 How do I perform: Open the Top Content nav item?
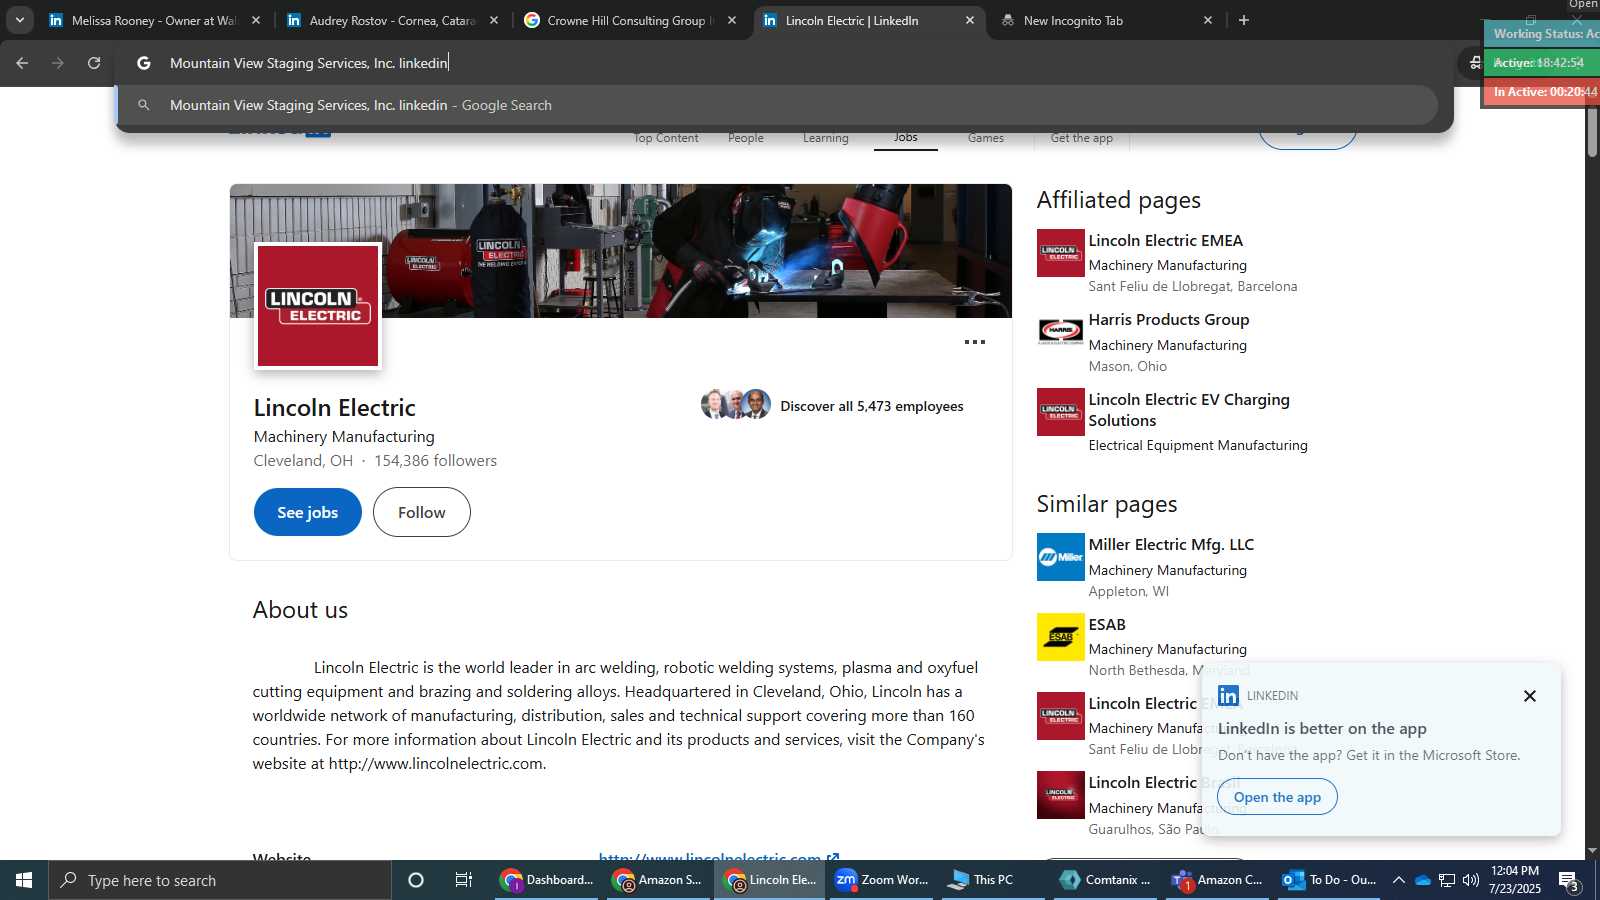point(666,138)
